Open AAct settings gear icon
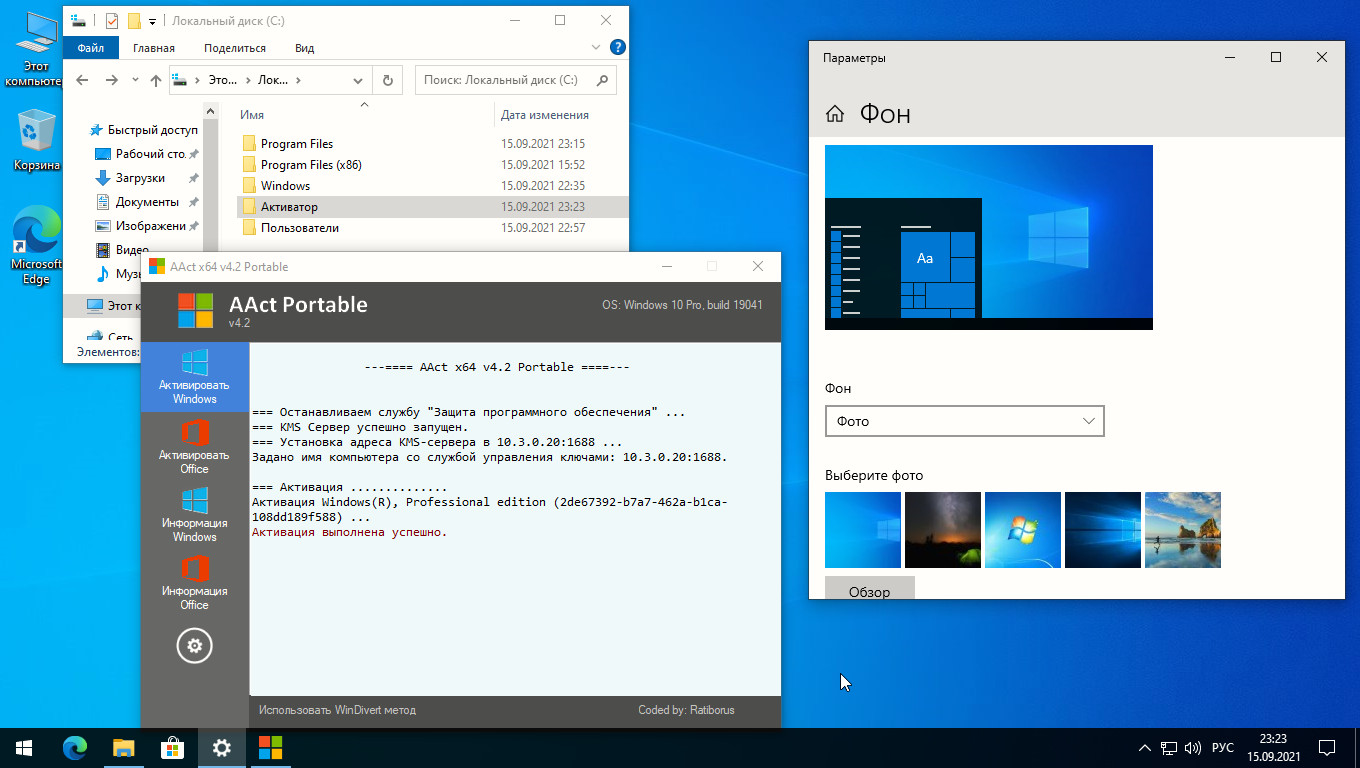Image resolution: width=1360 pixels, height=768 pixels. tap(194, 646)
